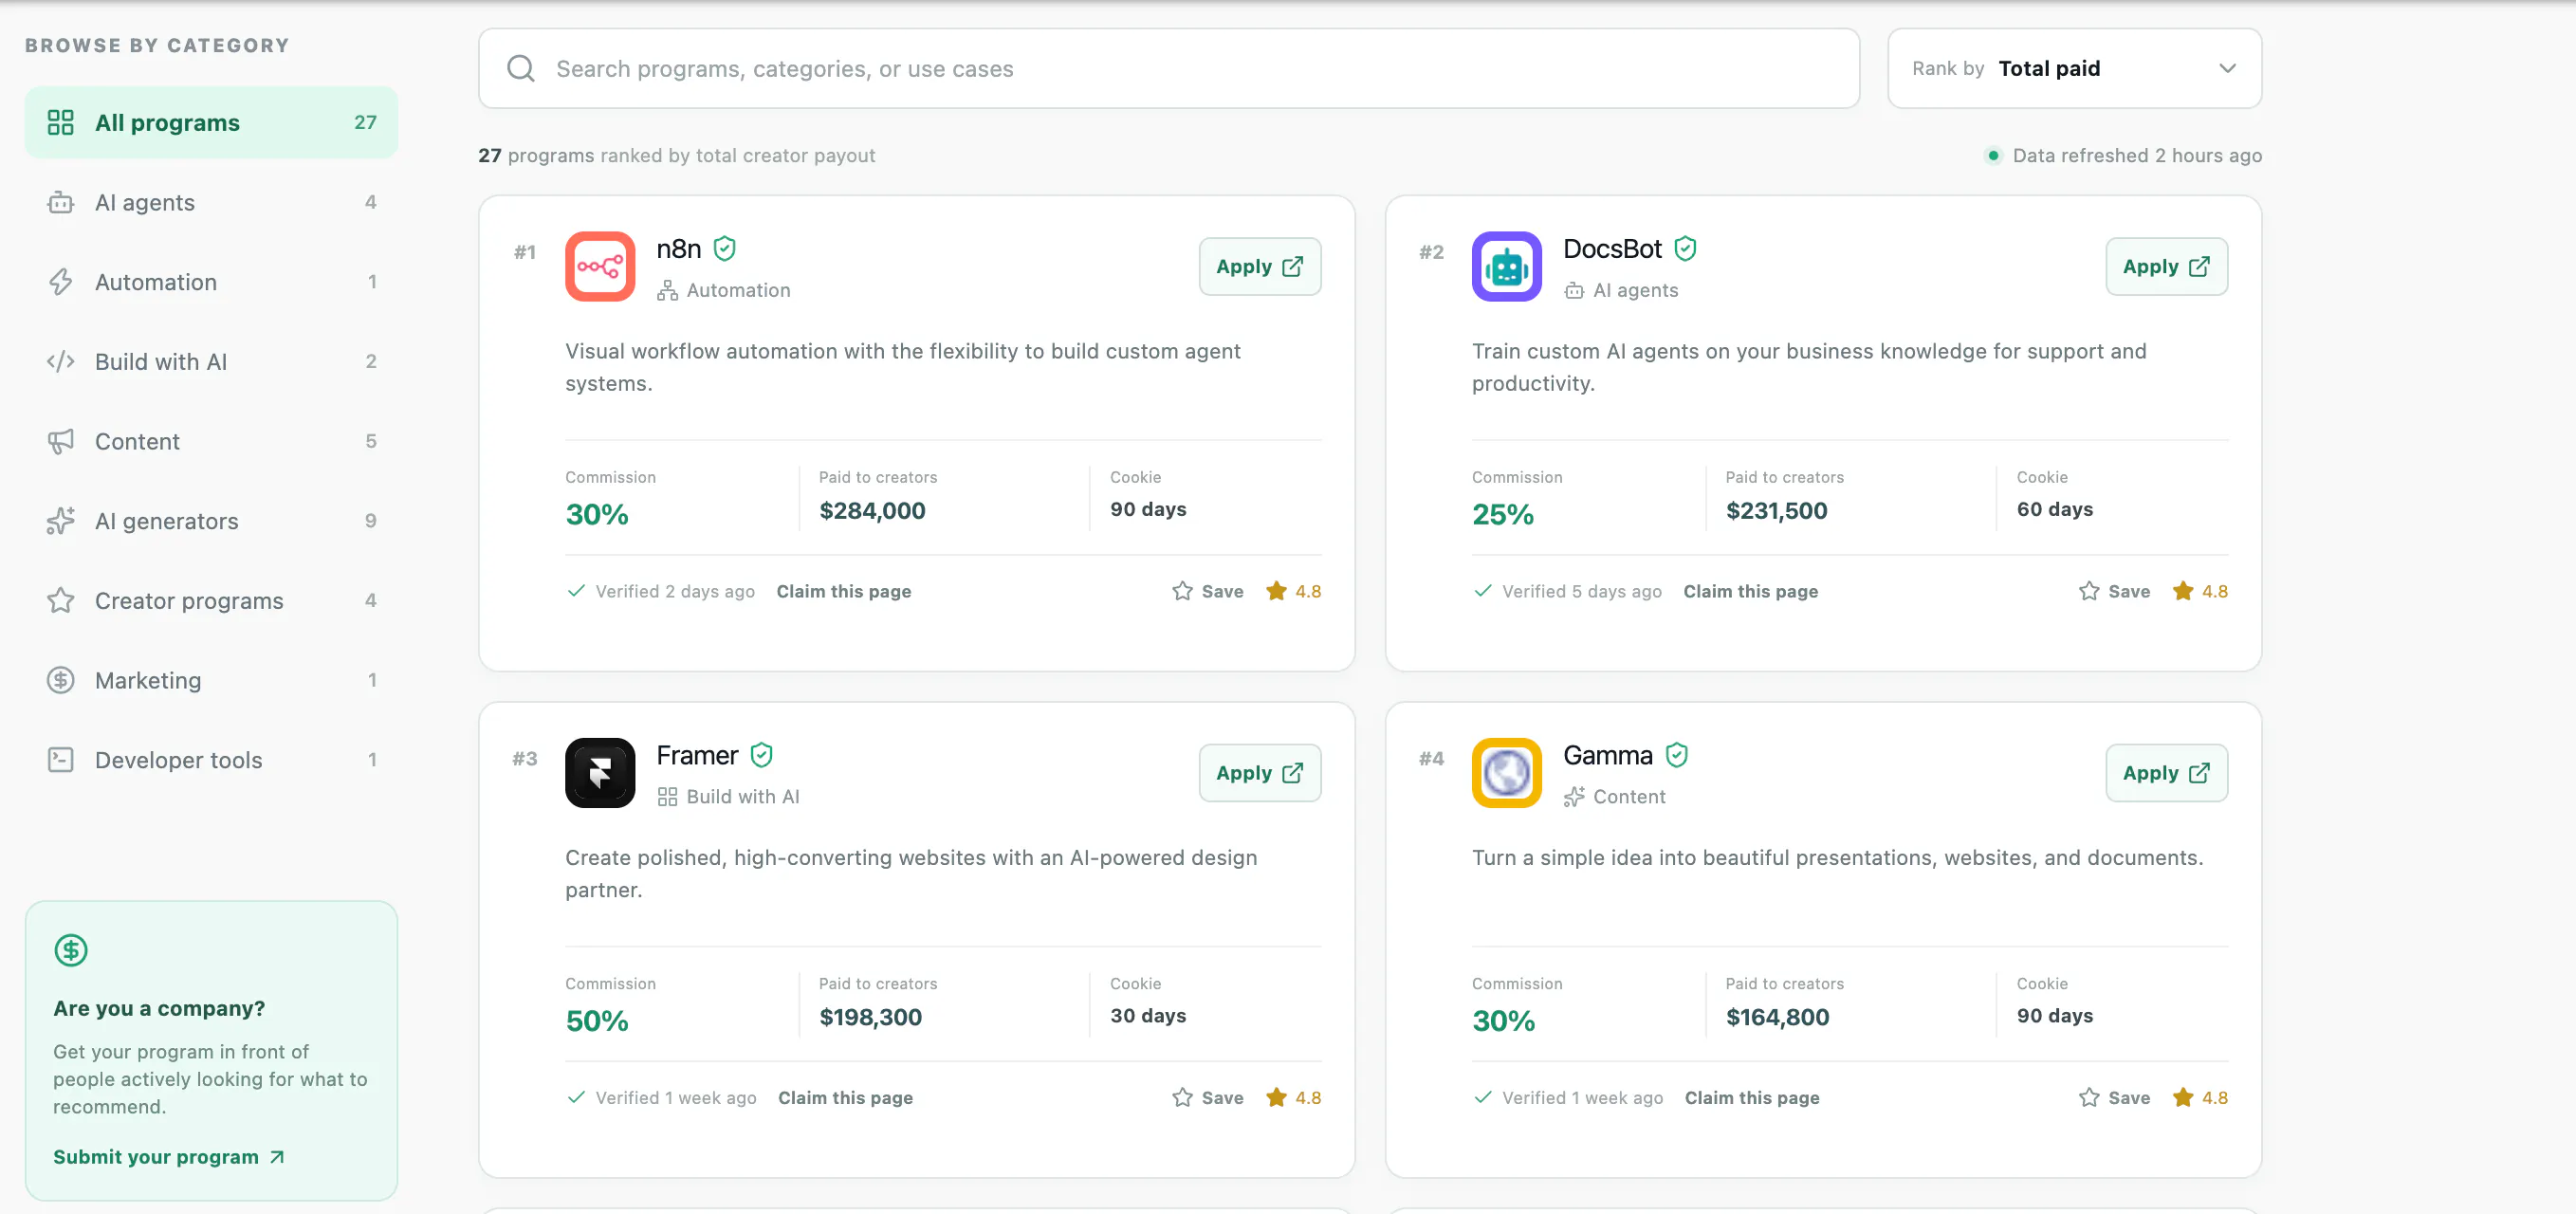
Task: Click the DocsBot AI agents category tag
Action: click(1621, 290)
